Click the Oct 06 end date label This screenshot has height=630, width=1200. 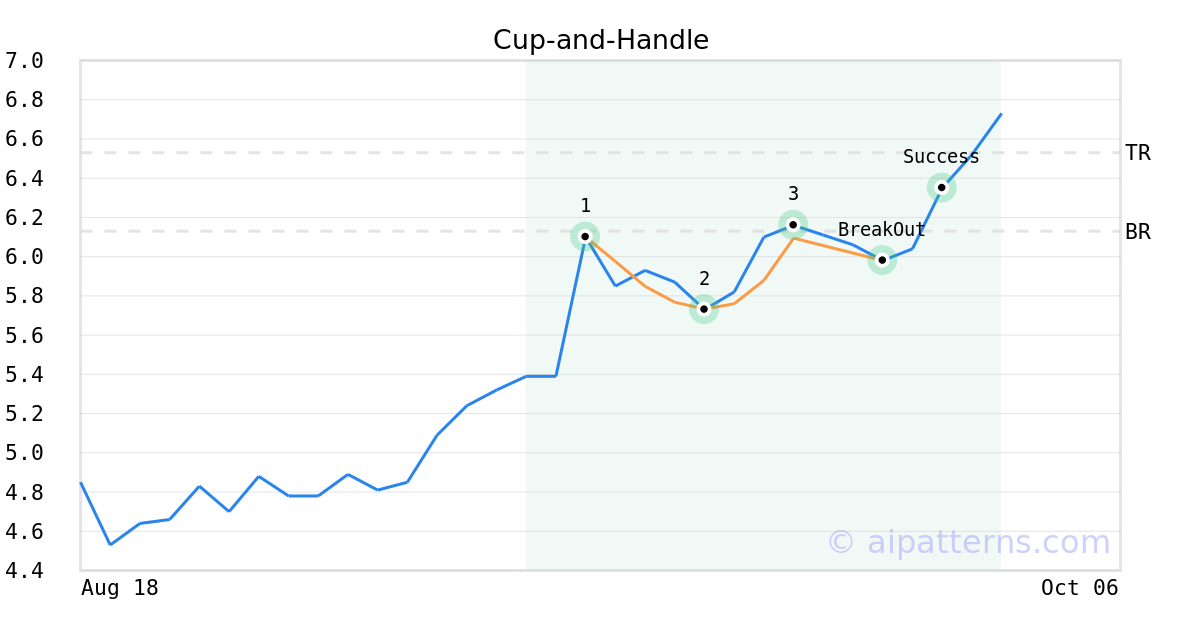[1079, 588]
